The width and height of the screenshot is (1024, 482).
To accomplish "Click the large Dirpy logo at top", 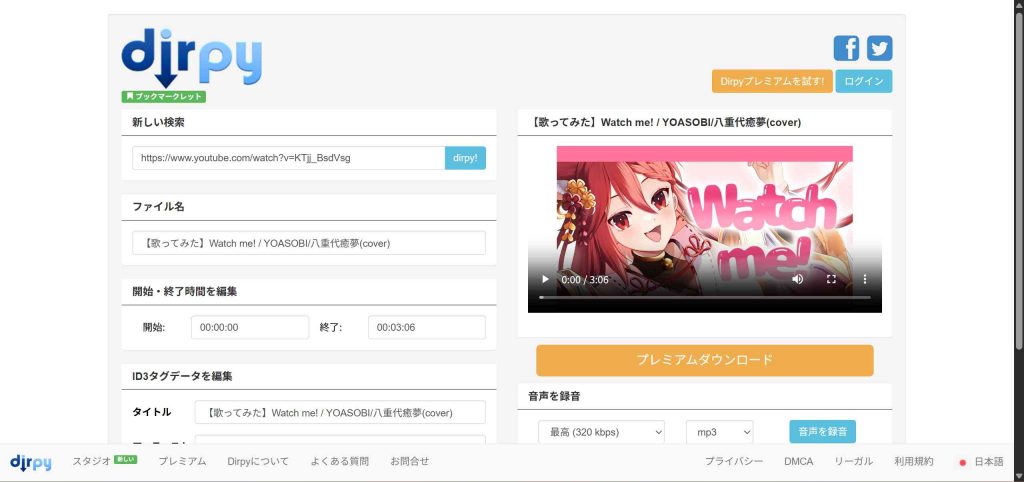I will point(191,57).
